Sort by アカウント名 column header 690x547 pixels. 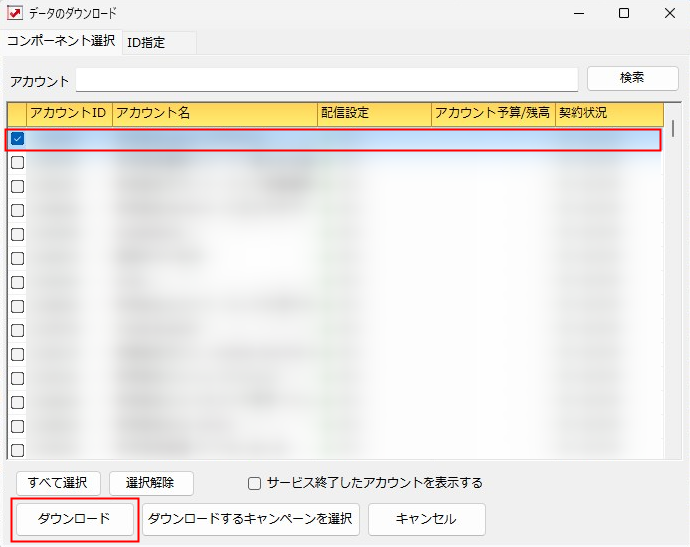pyautogui.click(x=214, y=113)
